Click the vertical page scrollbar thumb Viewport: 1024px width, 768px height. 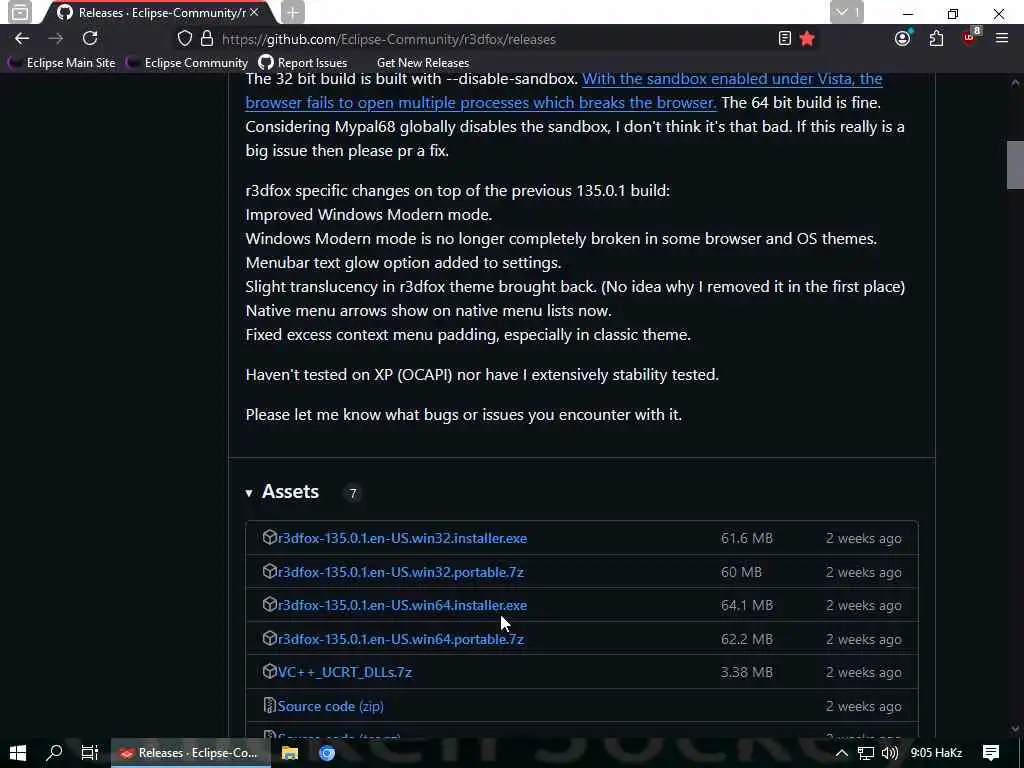coord(1015,165)
